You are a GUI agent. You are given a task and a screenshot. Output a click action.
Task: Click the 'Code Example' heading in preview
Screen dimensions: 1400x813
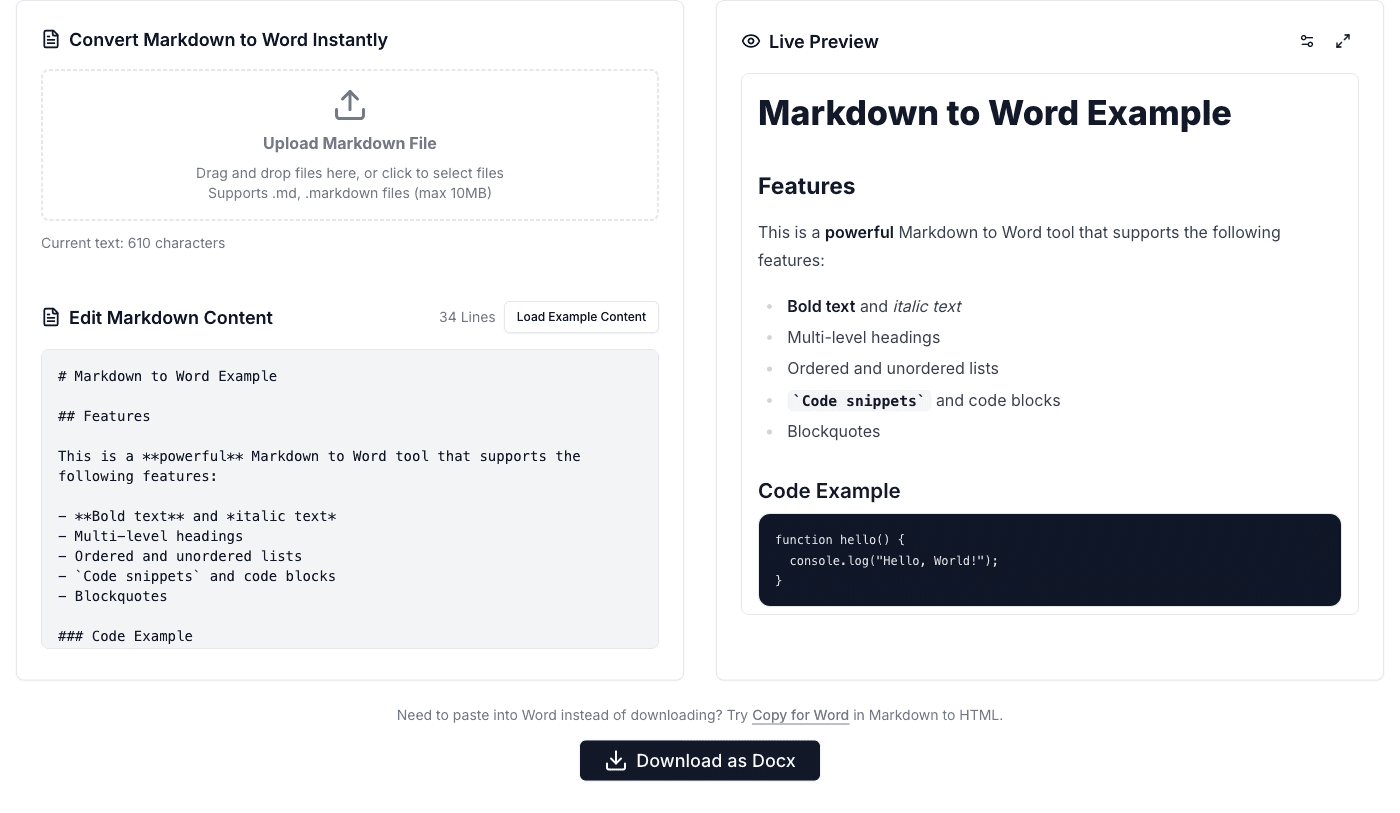point(829,491)
